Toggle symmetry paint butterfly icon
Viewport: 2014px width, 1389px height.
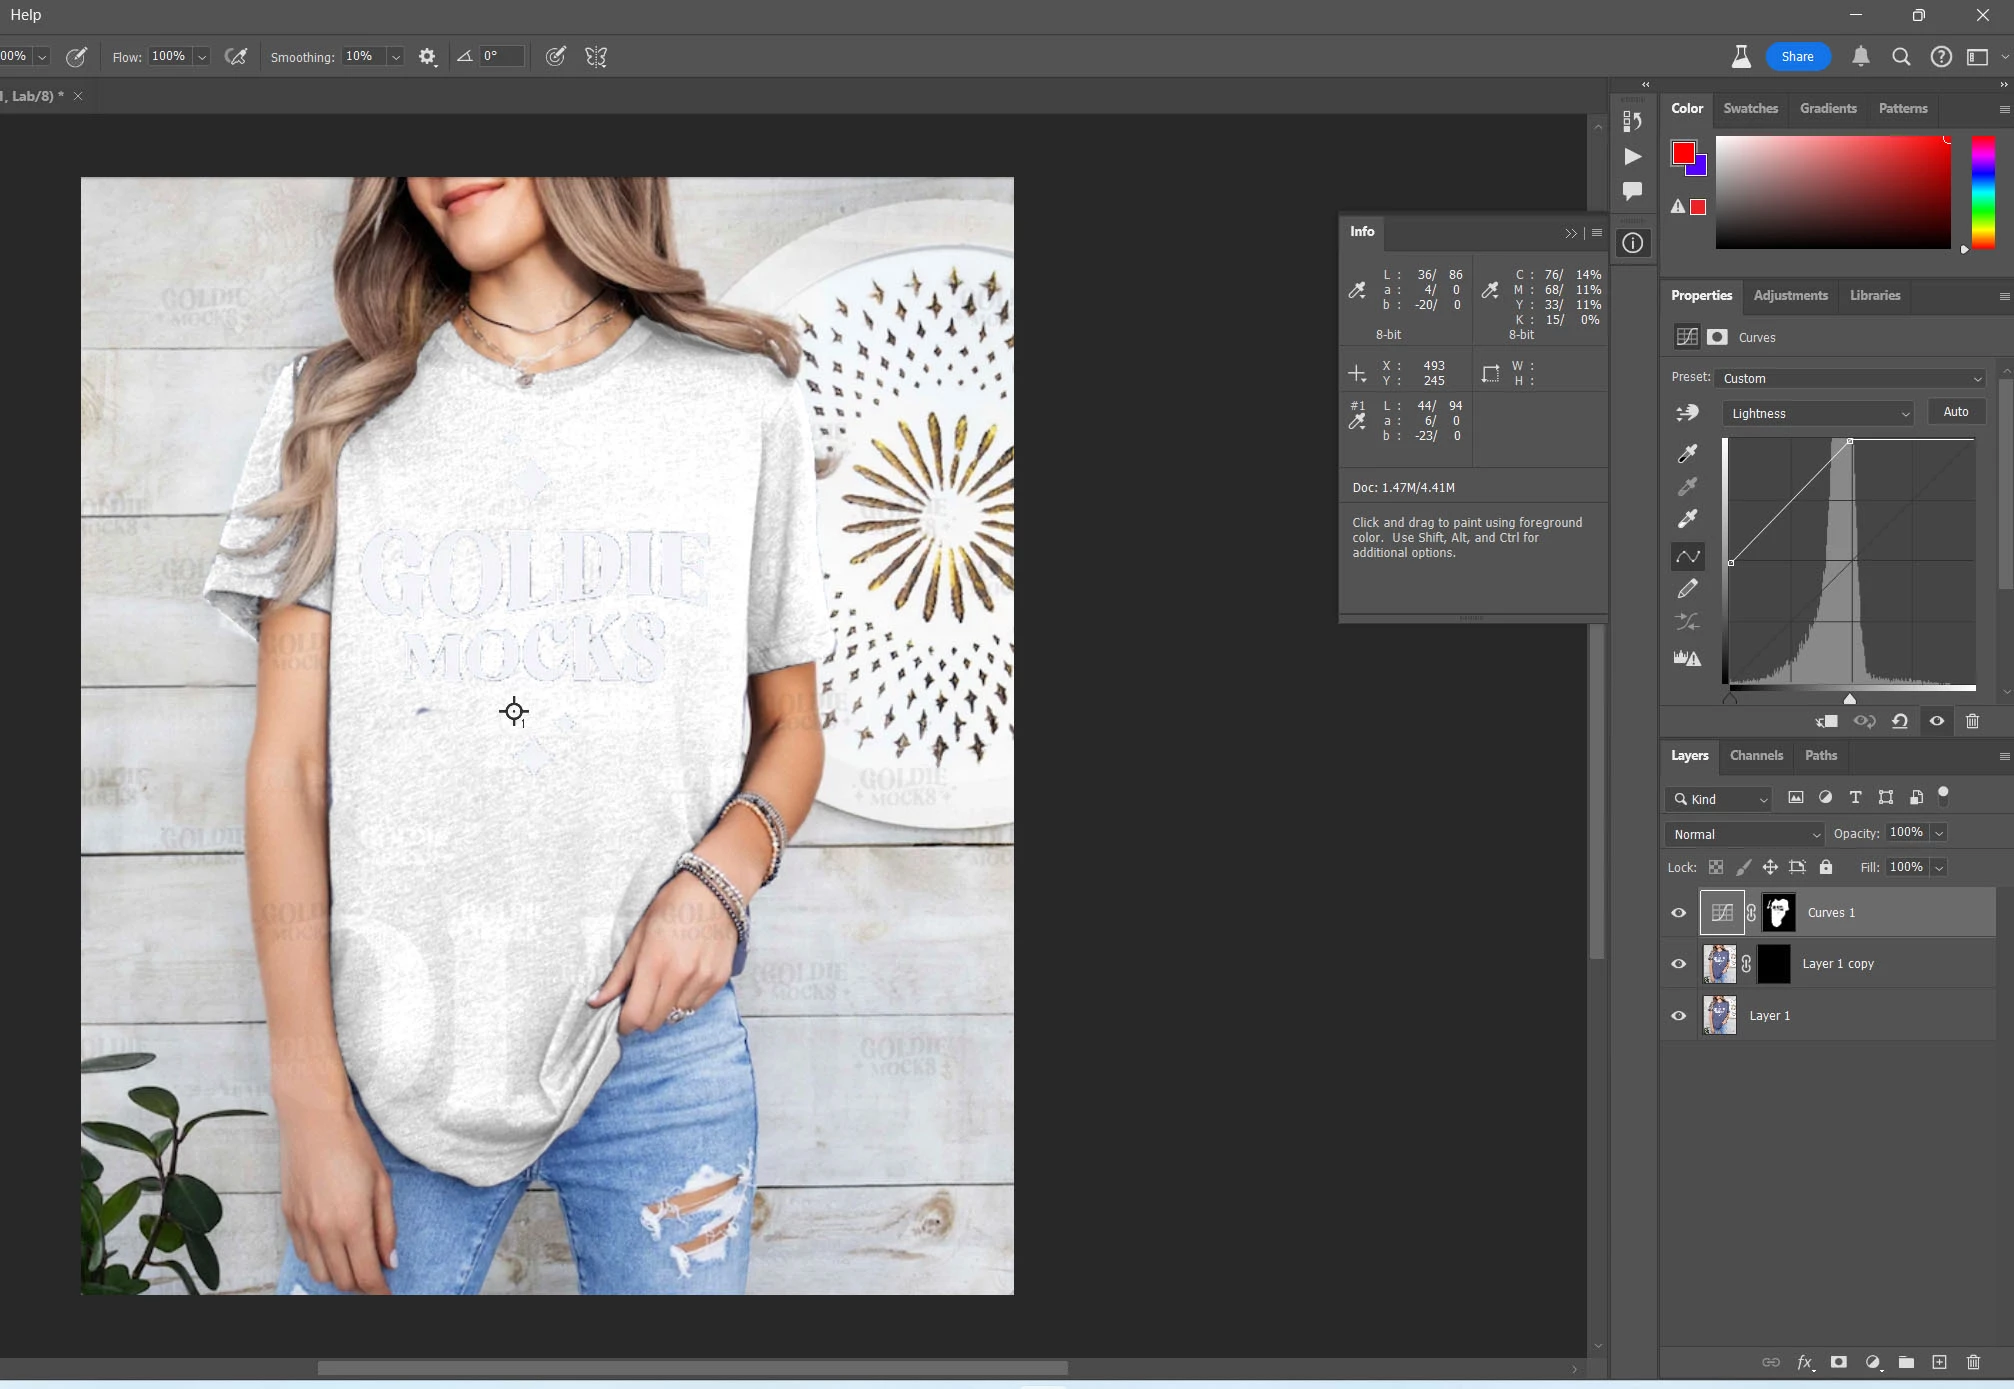tap(596, 57)
